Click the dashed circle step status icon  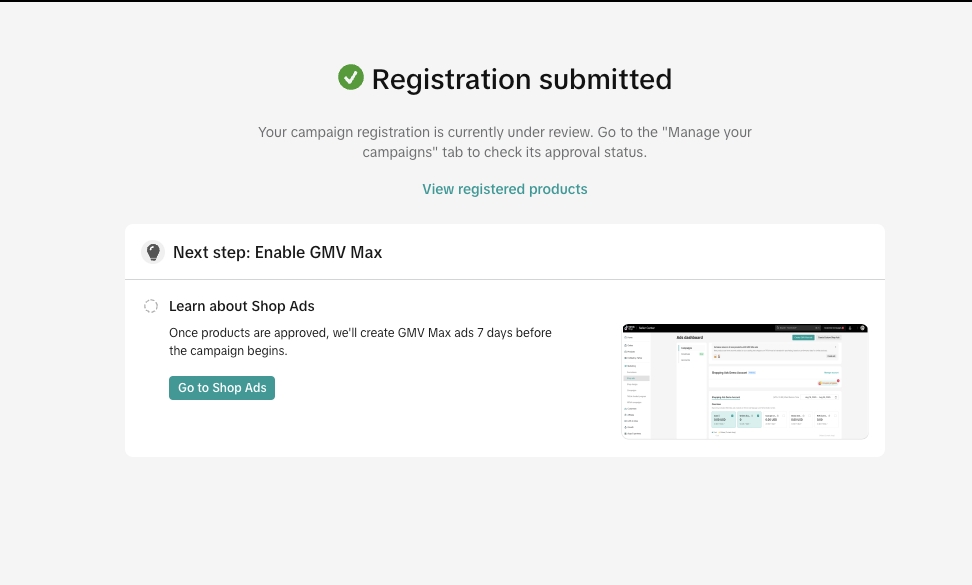point(151,306)
